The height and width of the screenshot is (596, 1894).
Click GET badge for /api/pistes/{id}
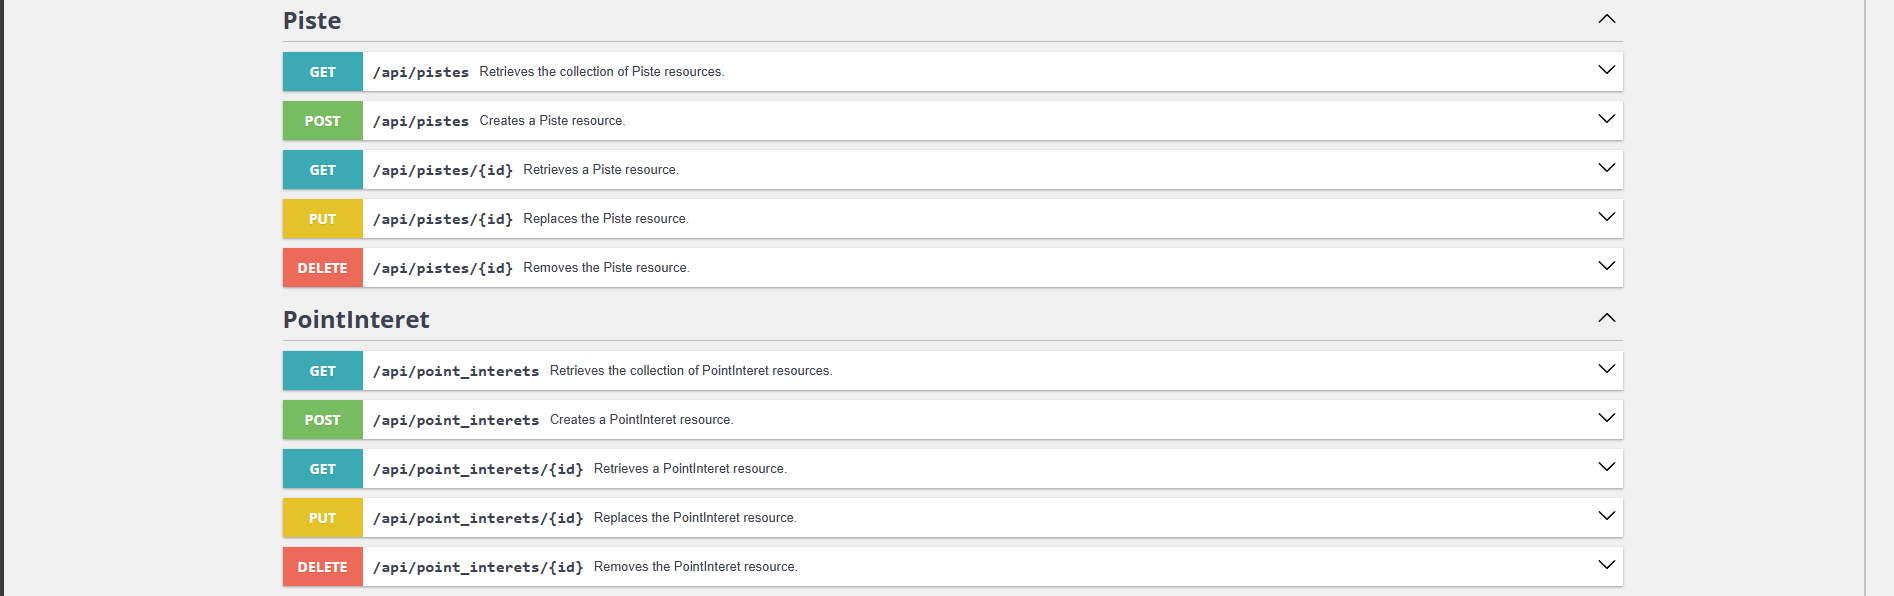point(322,170)
